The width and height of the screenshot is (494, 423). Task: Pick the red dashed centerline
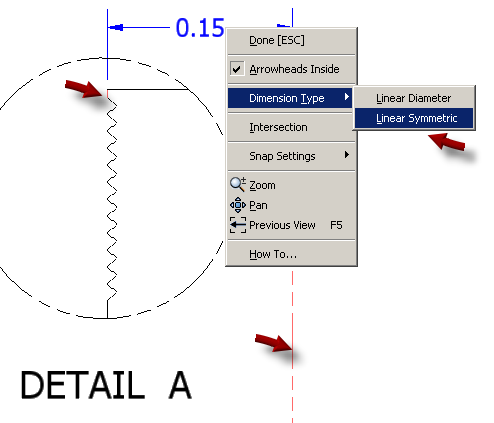[293, 347]
